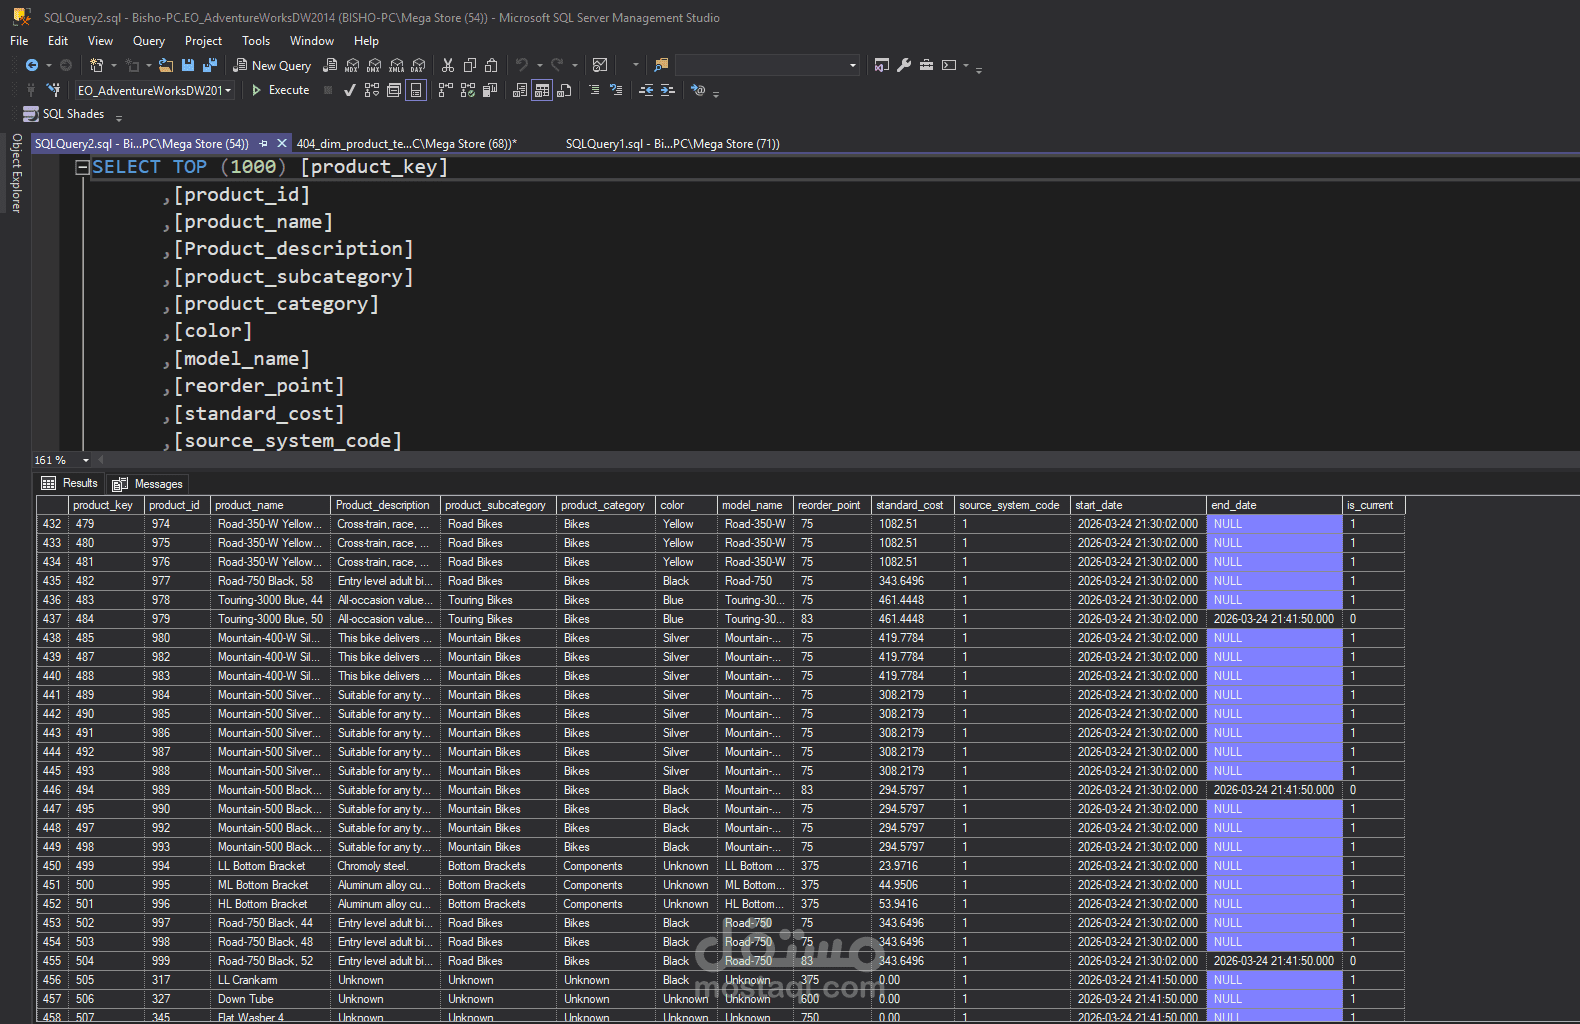The height and width of the screenshot is (1024, 1580).
Task: Open the Object Explorer side panel
Action: coord(16,173)
